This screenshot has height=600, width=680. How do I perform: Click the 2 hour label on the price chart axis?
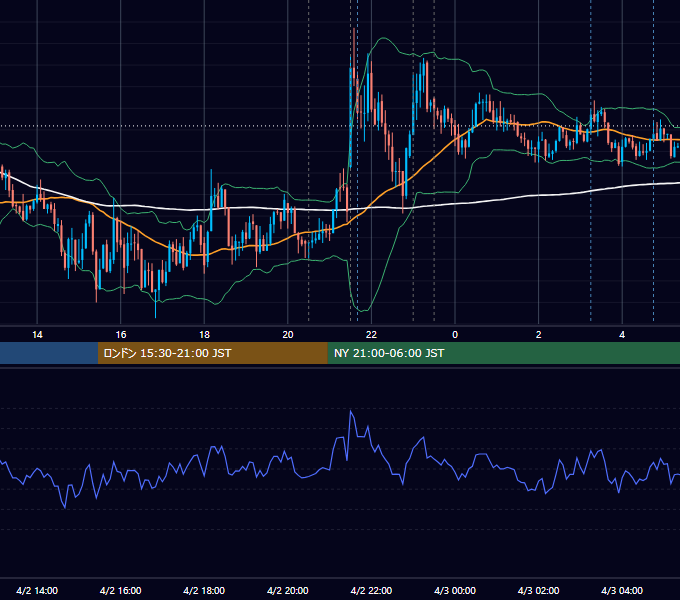click(539, 335)
